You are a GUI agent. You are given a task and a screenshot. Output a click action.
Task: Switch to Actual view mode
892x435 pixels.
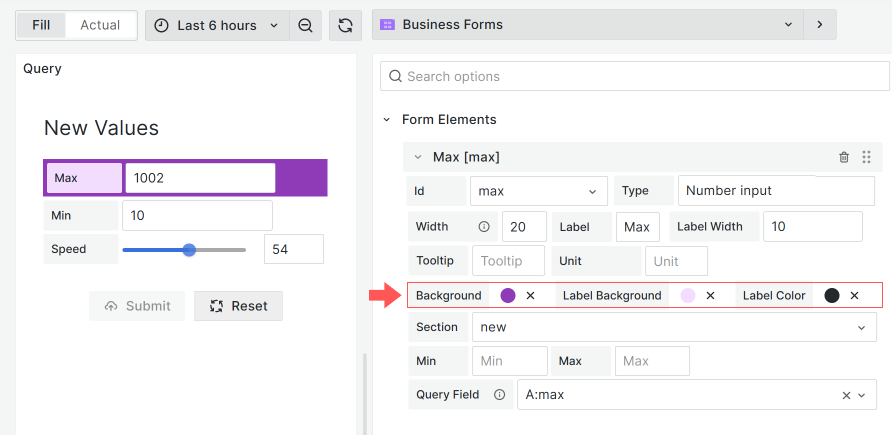pyautogui.click(x=100, y=25)
